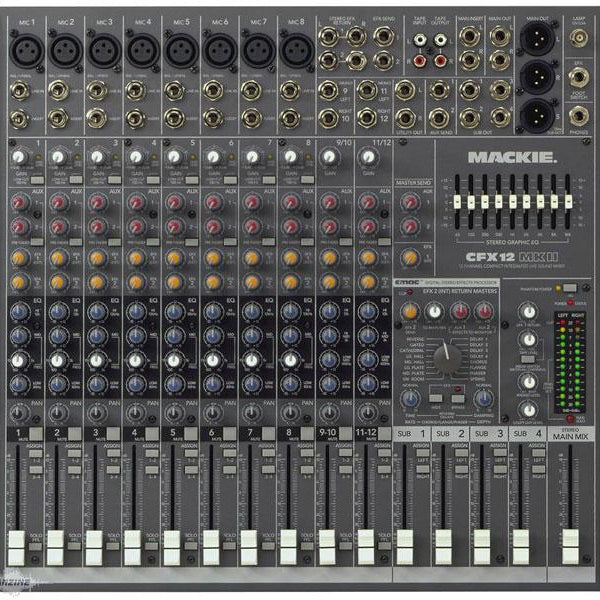Select the red Tape Output right RCA jack
This screenshot has height=600, width=600.
click(x=440, y=60)
